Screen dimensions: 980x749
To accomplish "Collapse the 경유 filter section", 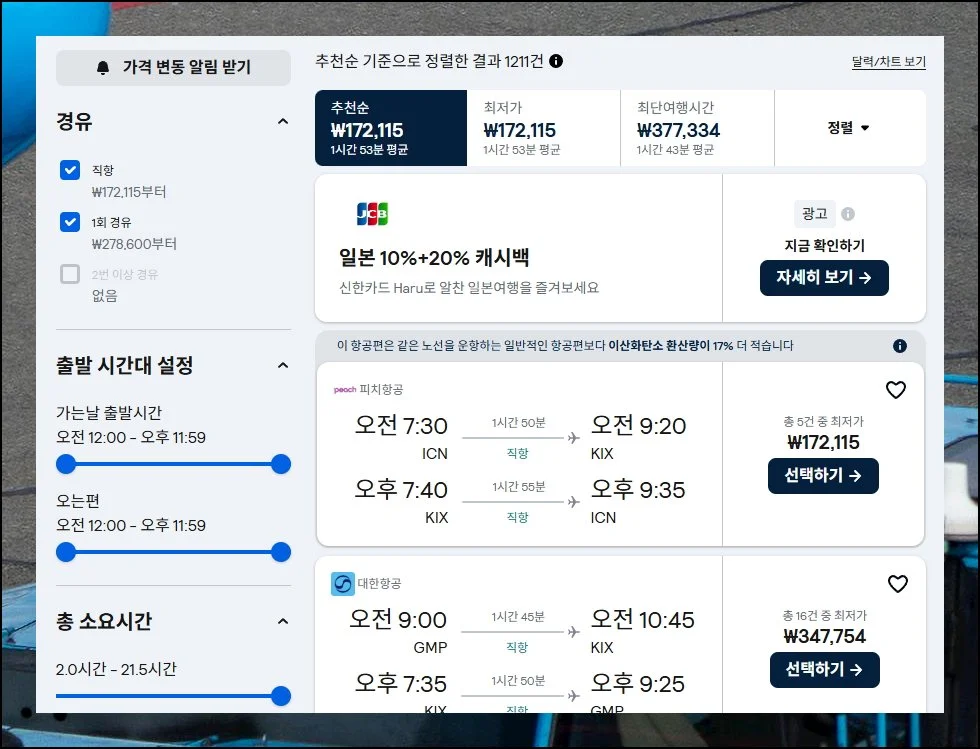I will coord(282,122).
